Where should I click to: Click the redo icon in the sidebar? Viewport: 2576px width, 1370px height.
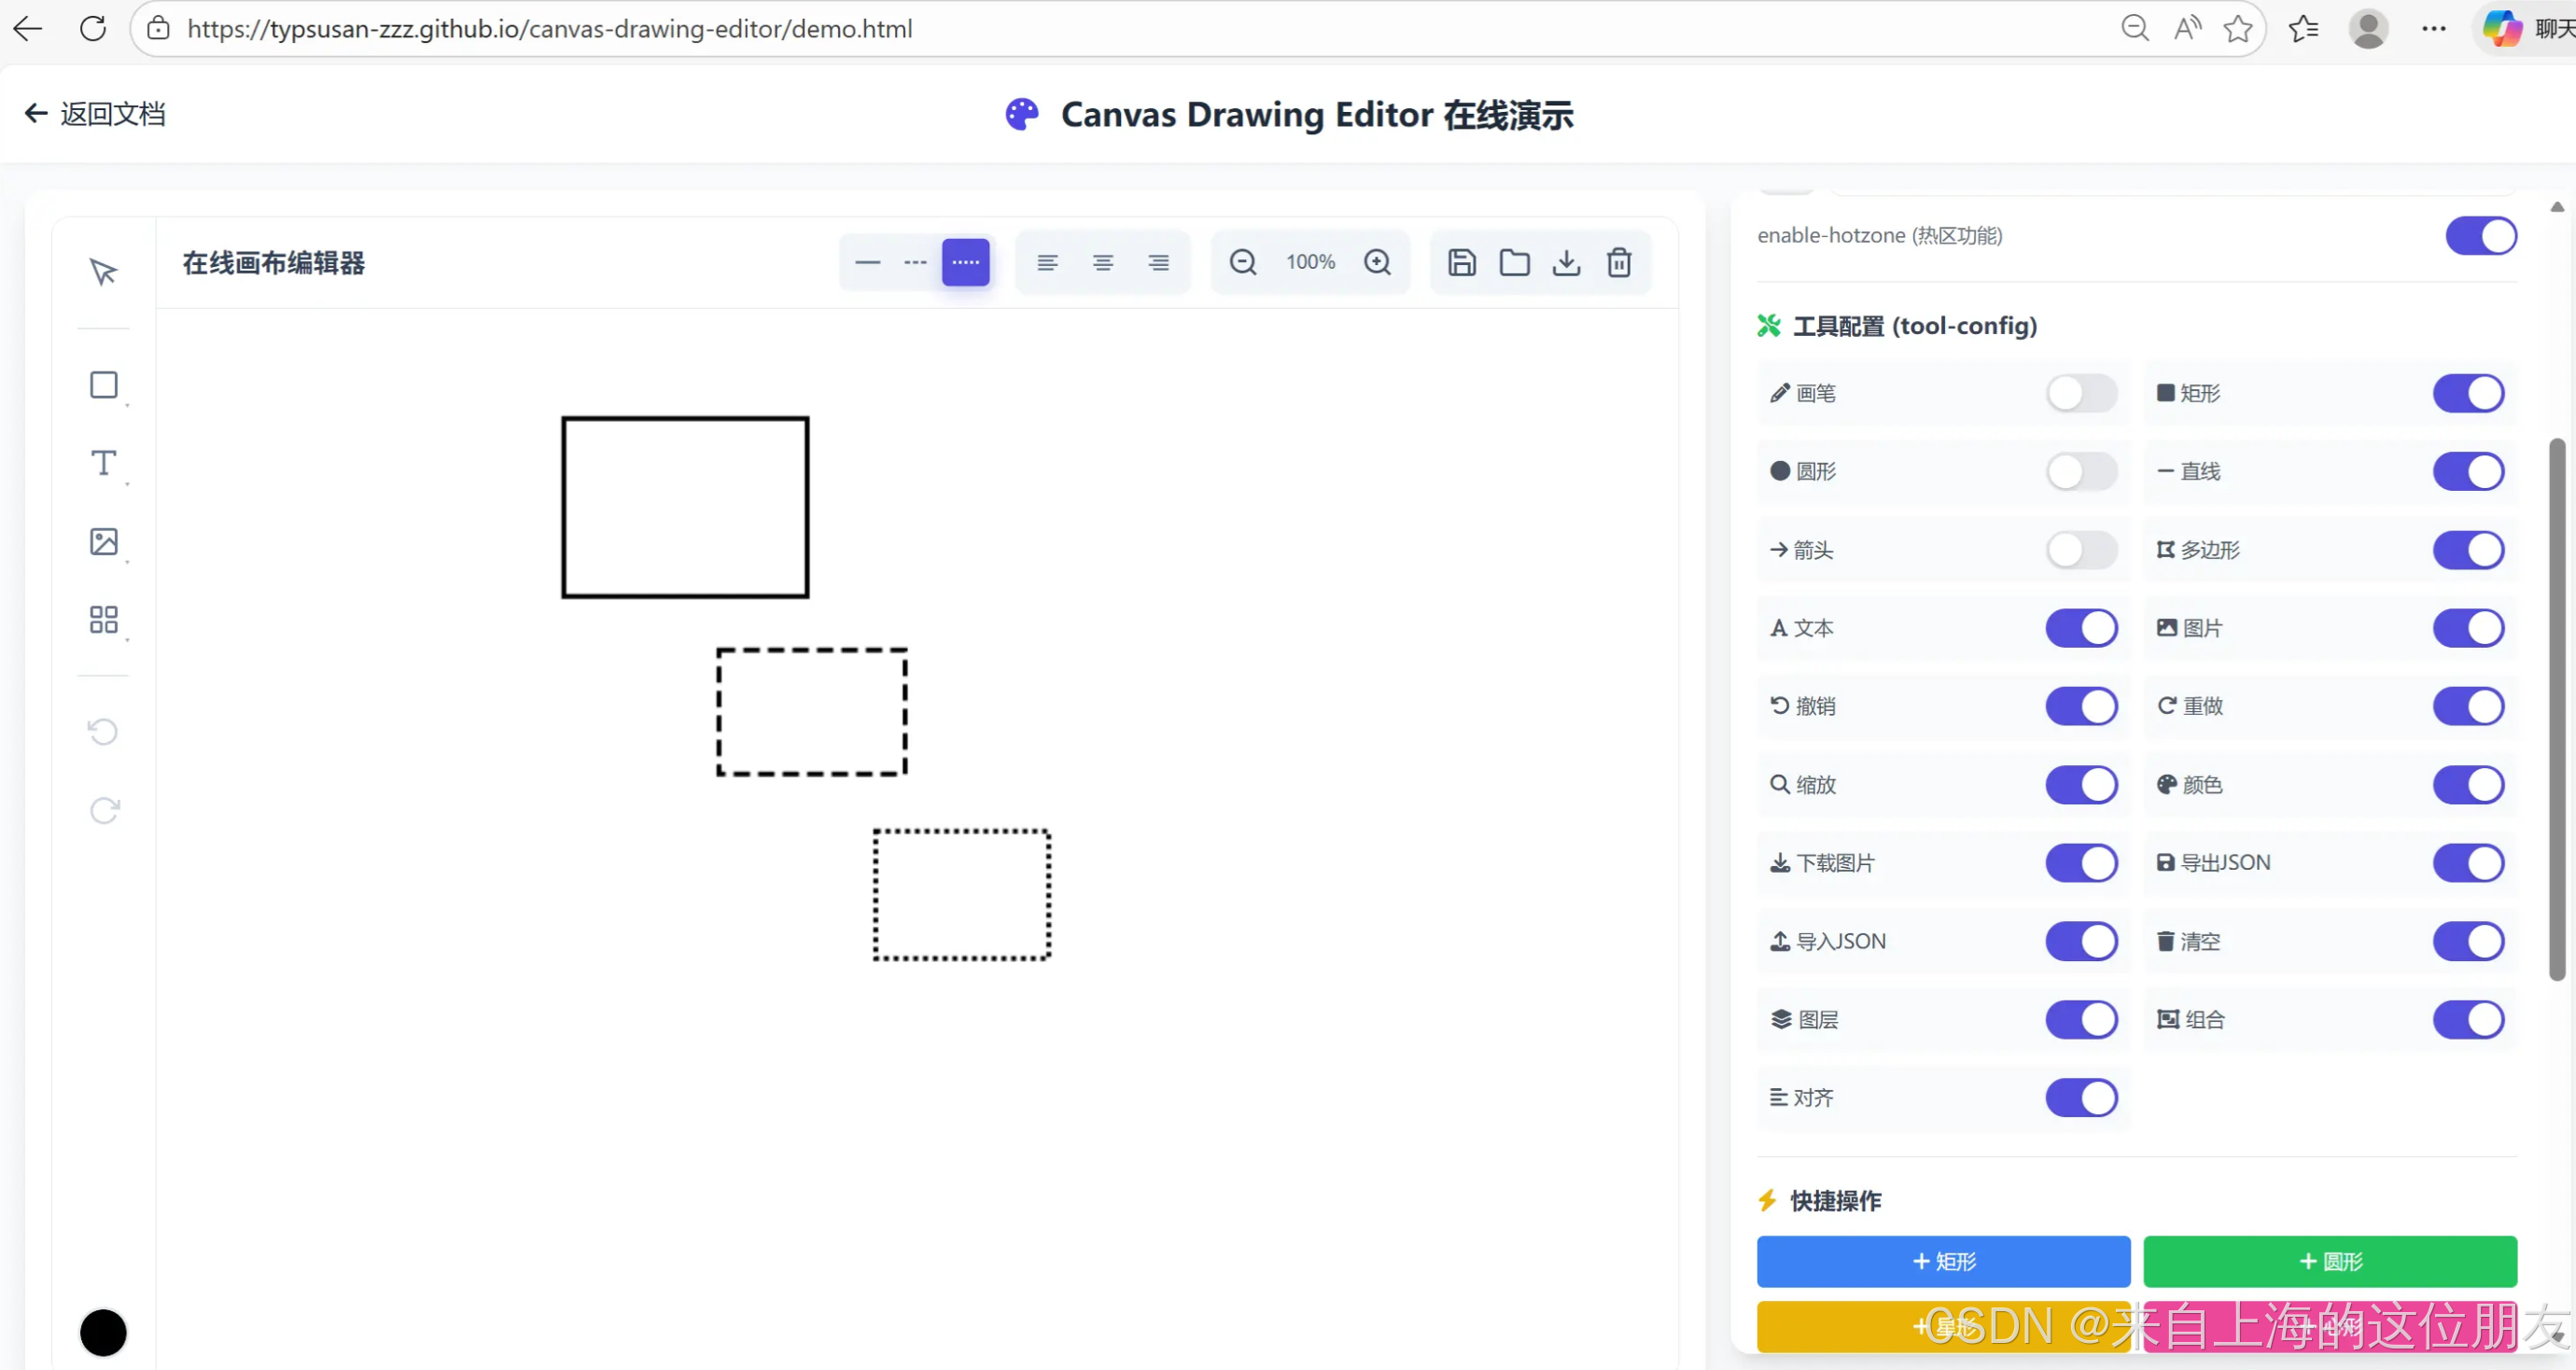pos(103,811)
